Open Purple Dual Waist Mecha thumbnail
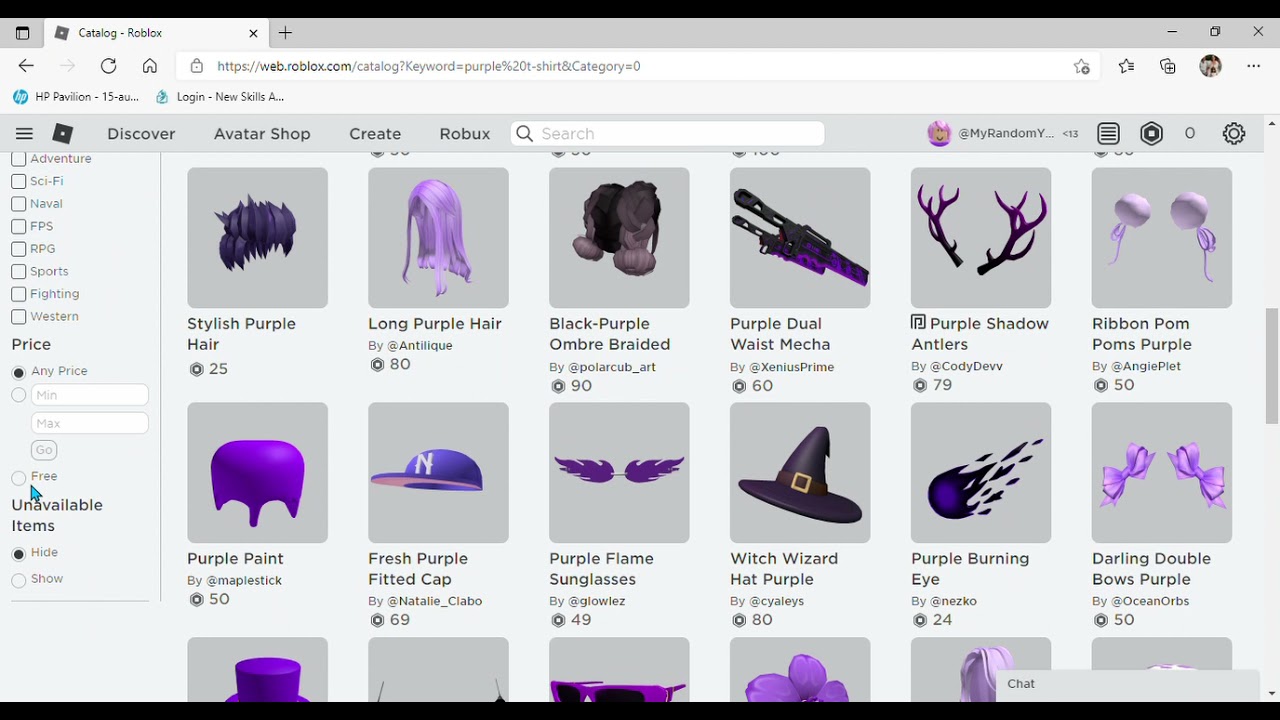1280x720 pixels. point(800,238)
